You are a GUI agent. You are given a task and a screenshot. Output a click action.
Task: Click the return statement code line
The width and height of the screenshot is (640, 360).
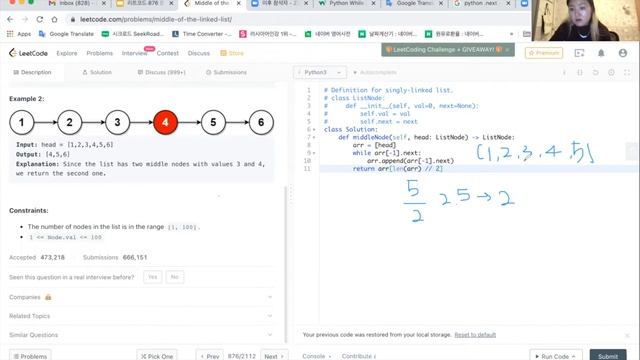coord(398,169)
